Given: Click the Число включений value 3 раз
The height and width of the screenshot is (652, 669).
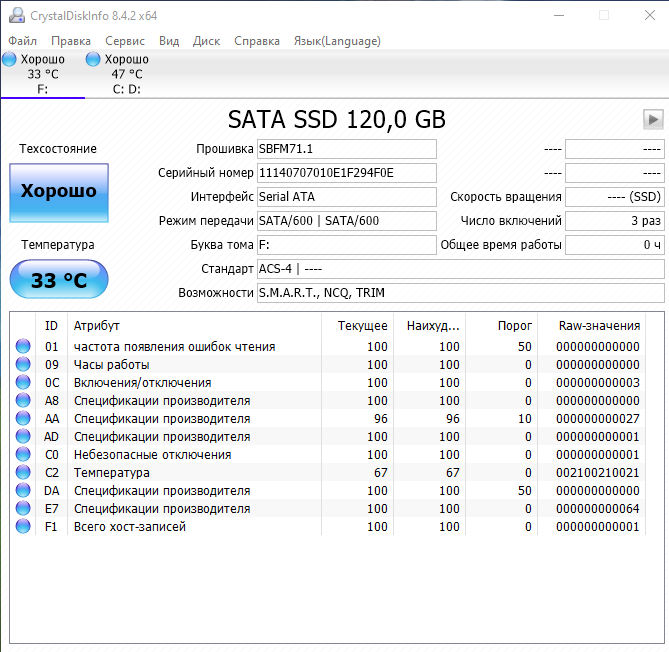Looking at the screenshot, I should click(615, 221).
